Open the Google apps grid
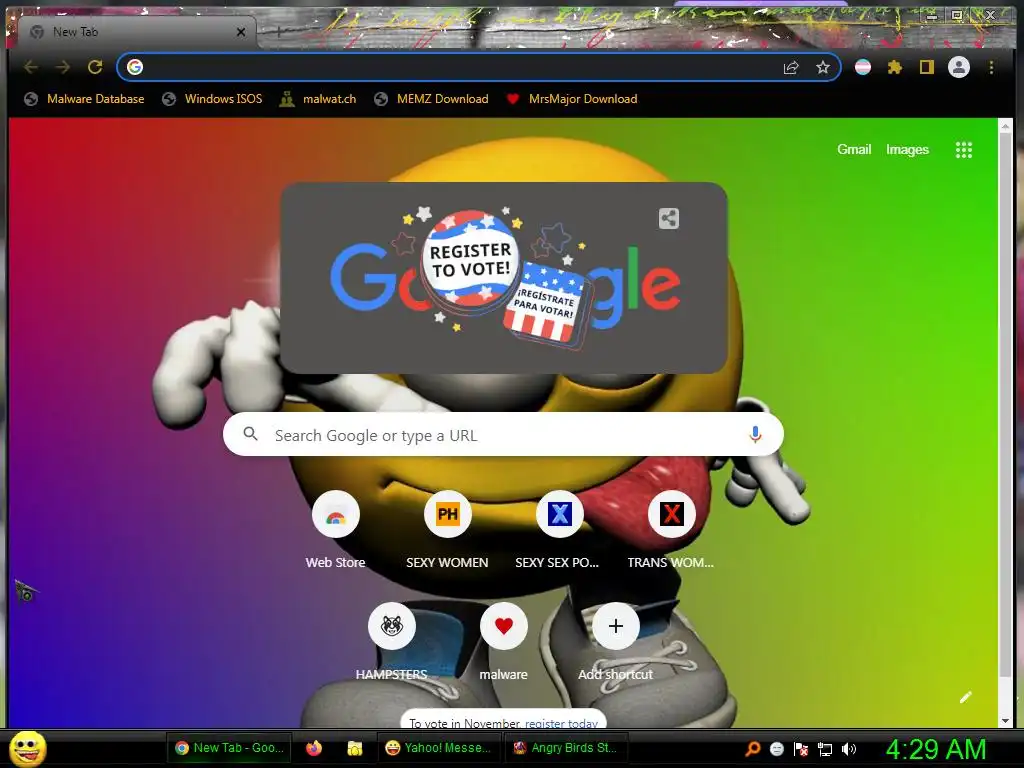The image size is (1024, 768). coord(964,150)
